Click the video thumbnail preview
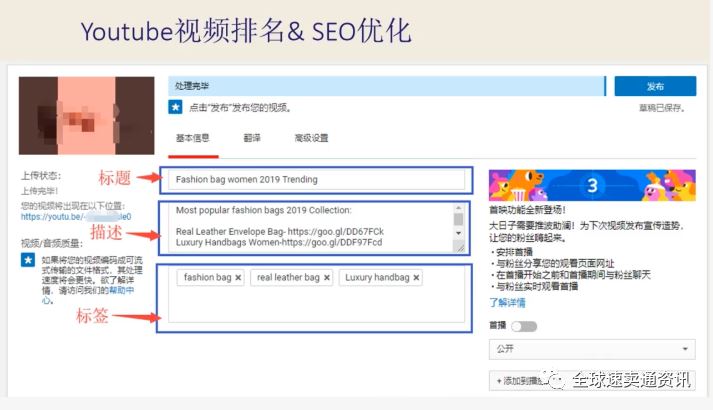713x410 pixels. point(86,115)
